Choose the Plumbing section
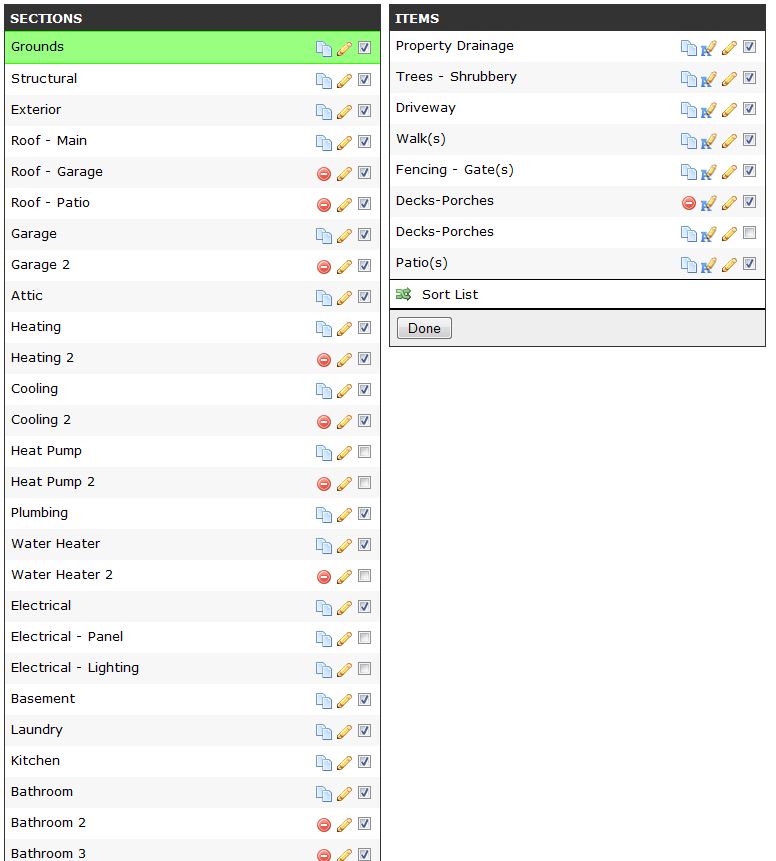 tap(40, 513)
